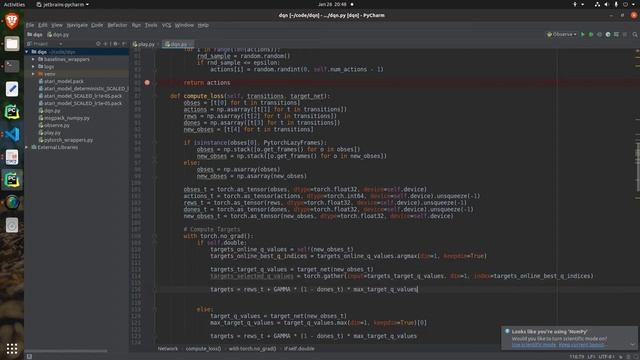Open the Refactor menu

pyautogui.click(x=117, y=25)
